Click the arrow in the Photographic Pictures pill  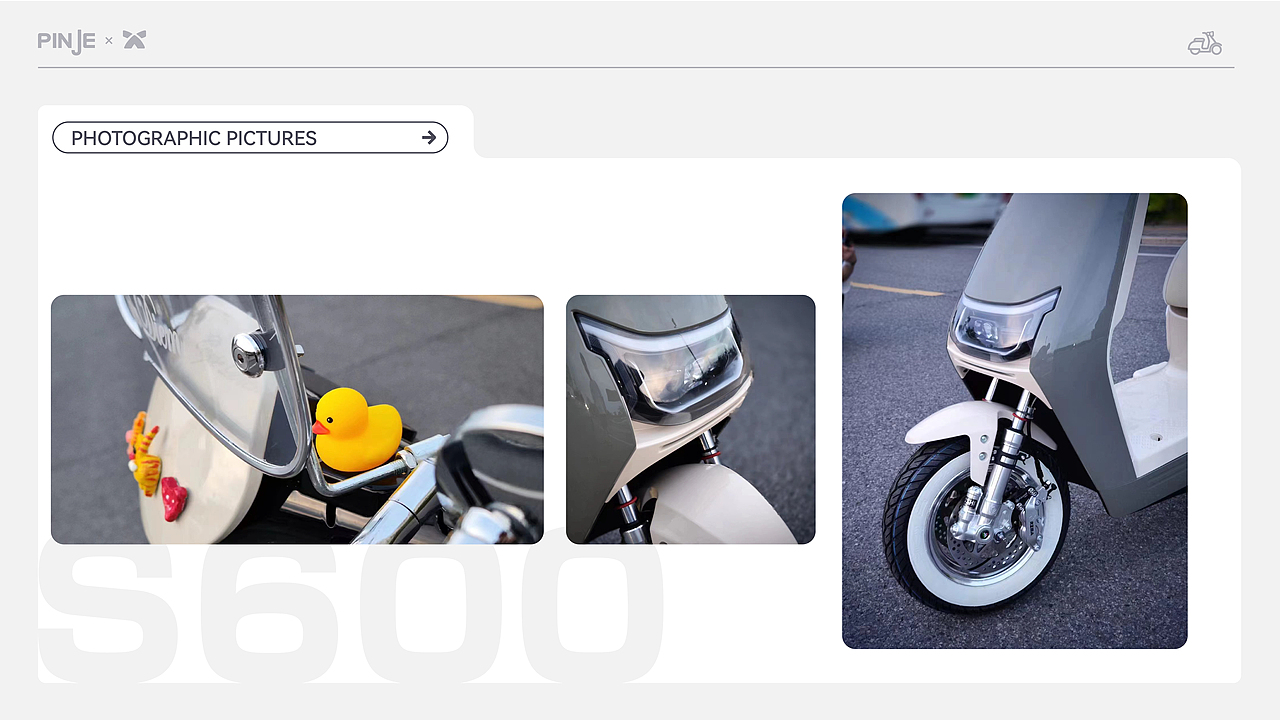pyautogui.click(x=429, y=138)
